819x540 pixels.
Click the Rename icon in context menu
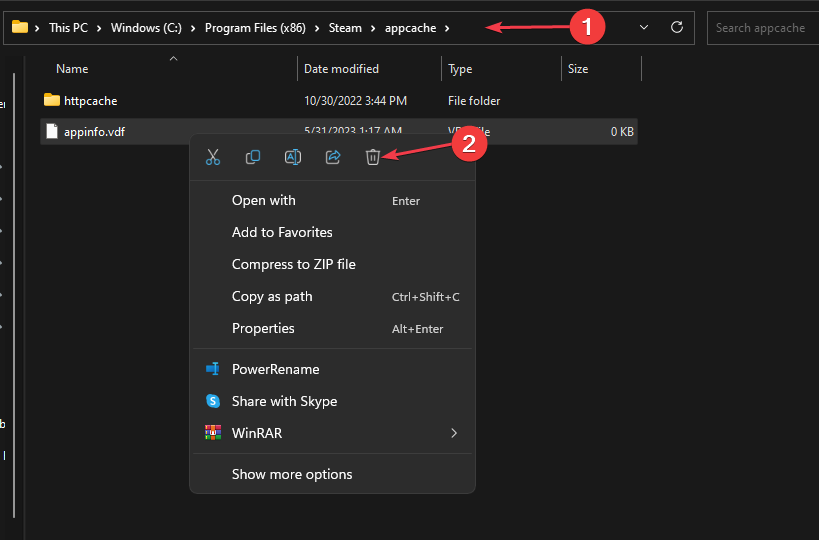point(292,157)
